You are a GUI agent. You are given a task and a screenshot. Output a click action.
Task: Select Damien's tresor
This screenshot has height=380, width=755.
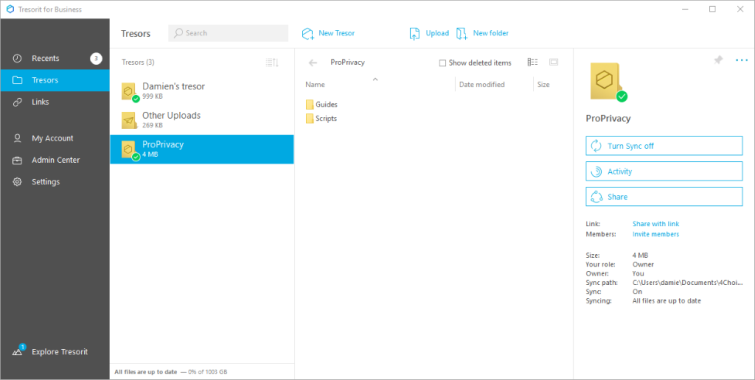(202, 91)
